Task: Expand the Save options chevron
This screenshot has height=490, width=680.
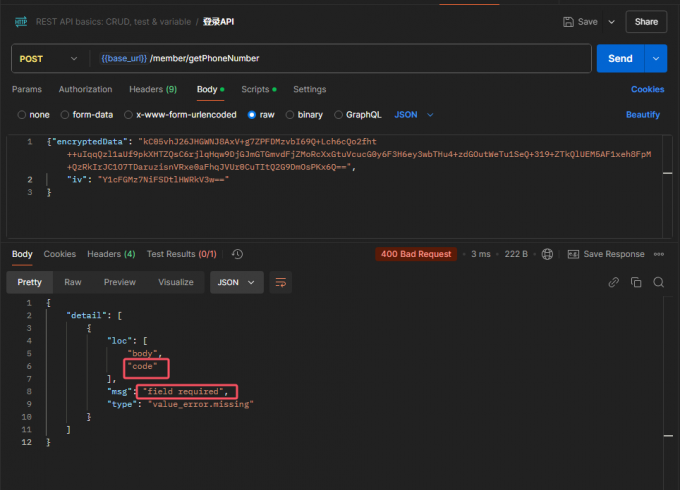Action: pyautogui.click(x=611, y=22)
